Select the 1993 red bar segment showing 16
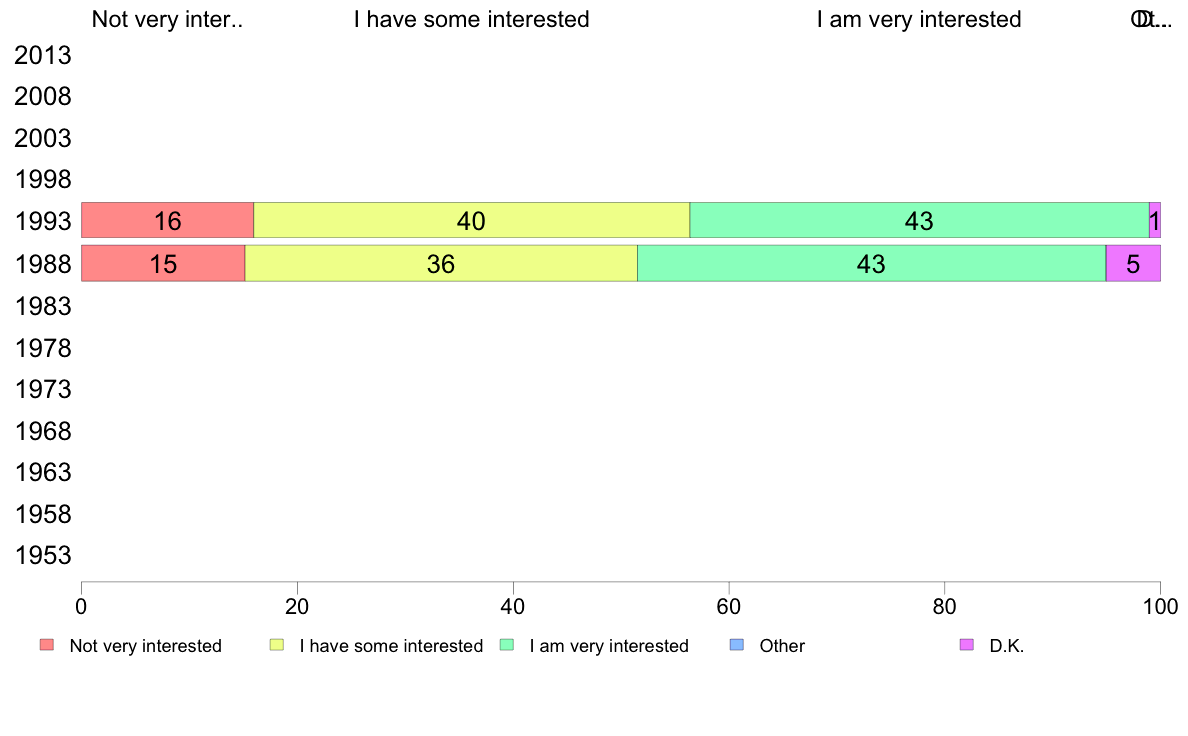The width and height of the screenshot is (1188, 736). click(167, 221)
